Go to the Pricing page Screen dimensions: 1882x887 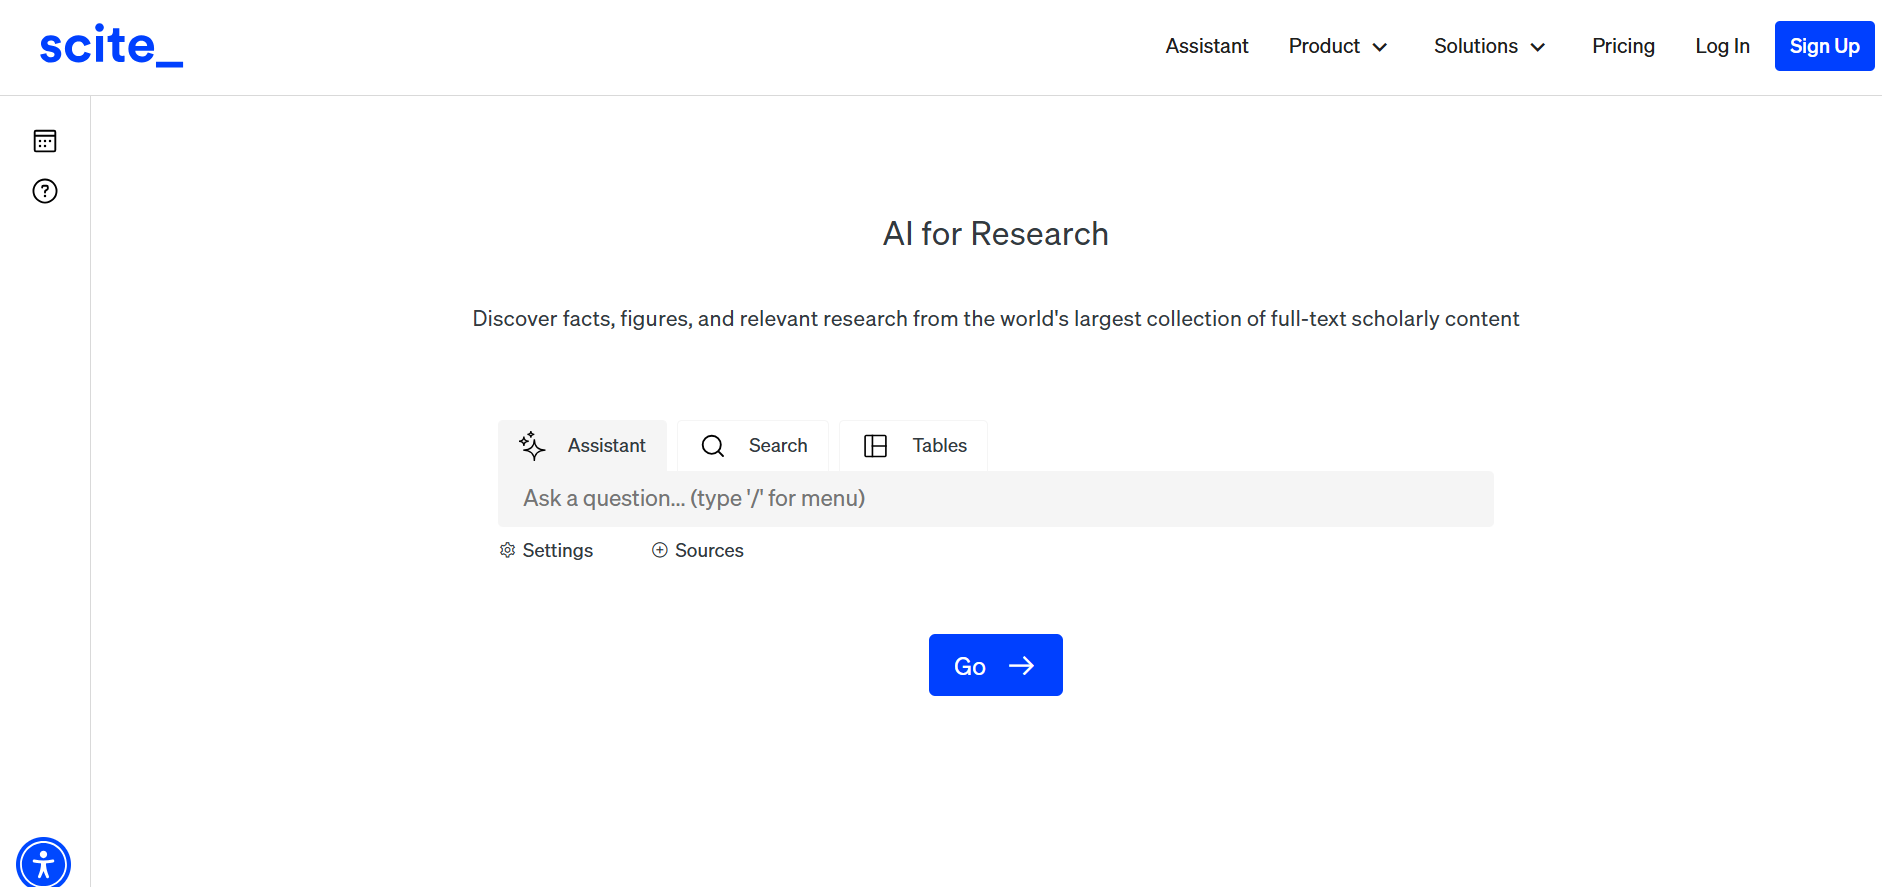(1623, 46)
